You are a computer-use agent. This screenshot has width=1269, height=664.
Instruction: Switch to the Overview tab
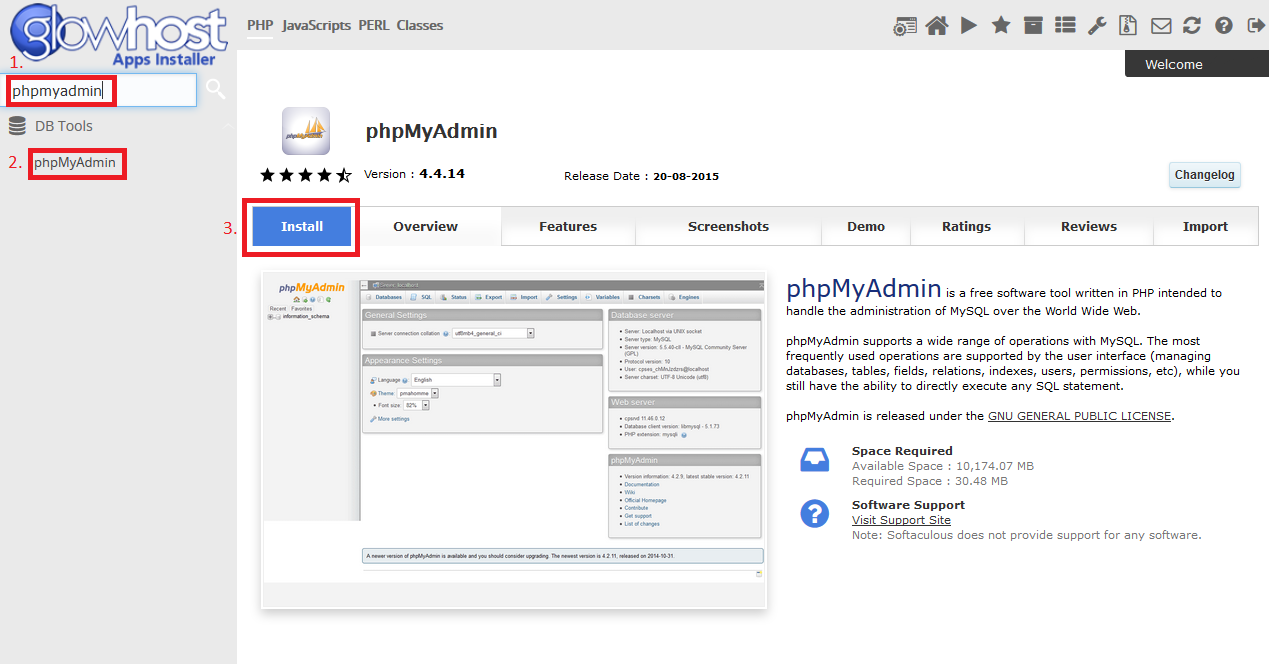425,226
